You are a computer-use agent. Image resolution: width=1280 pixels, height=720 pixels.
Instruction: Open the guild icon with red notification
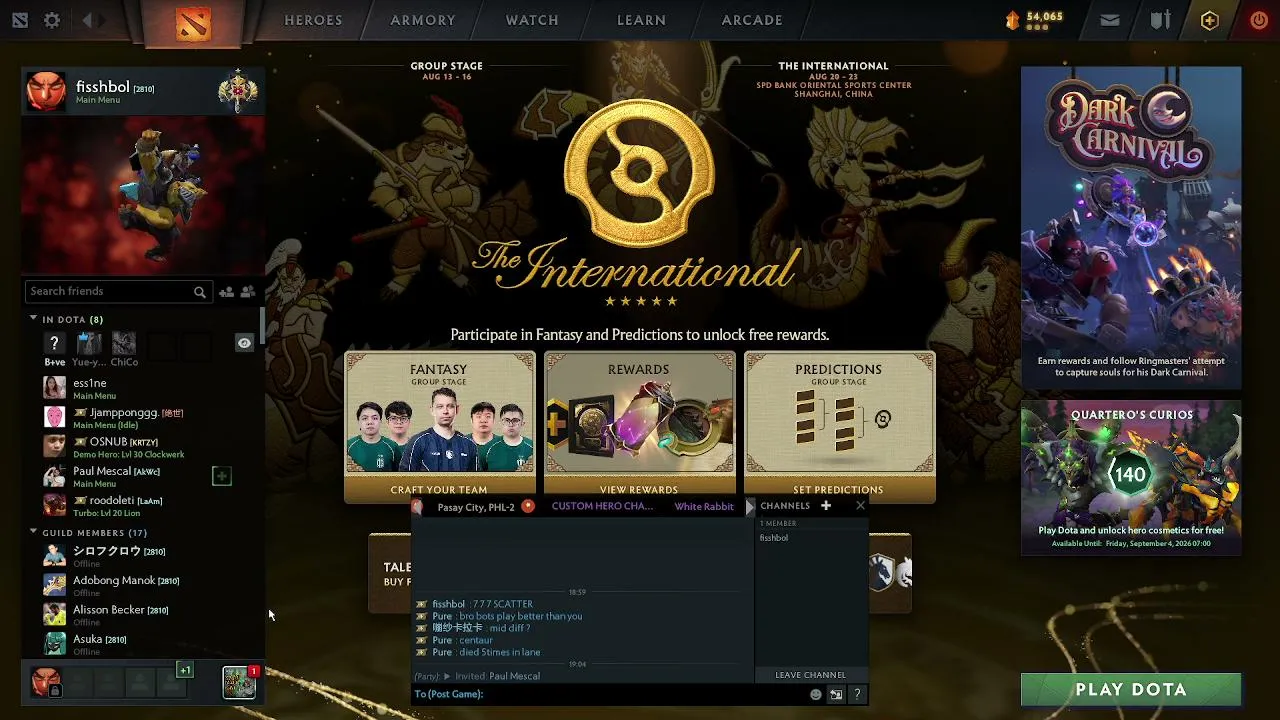coord(239,682)
